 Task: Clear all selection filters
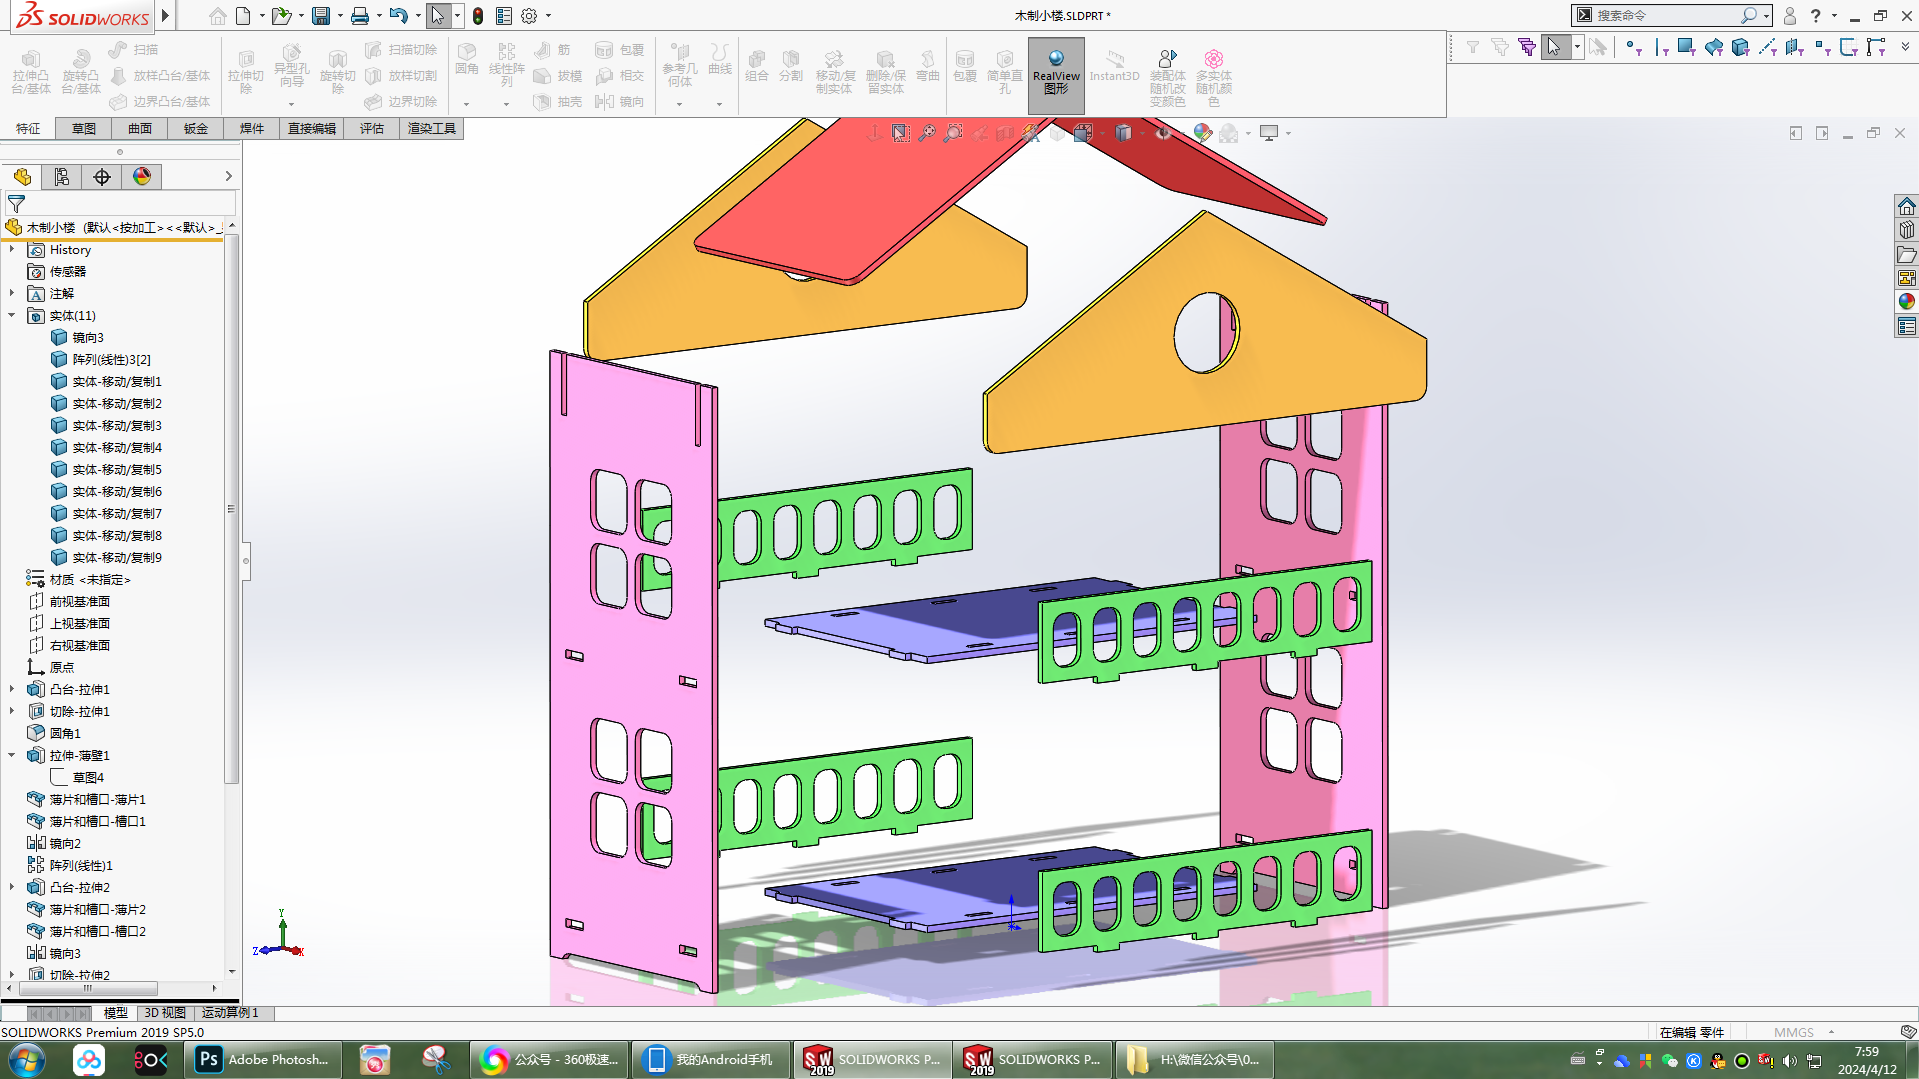pos(1499,47)
